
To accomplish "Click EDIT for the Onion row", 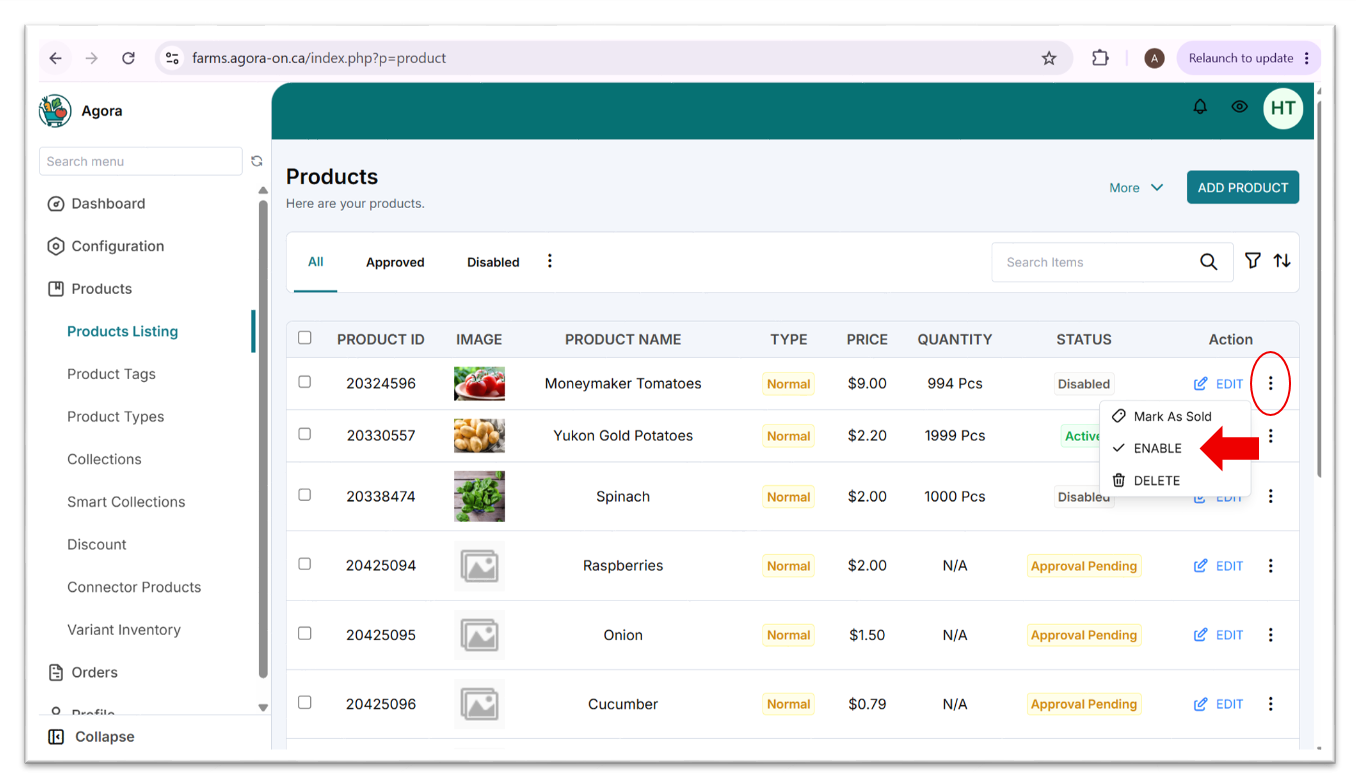I will 1218,635.
